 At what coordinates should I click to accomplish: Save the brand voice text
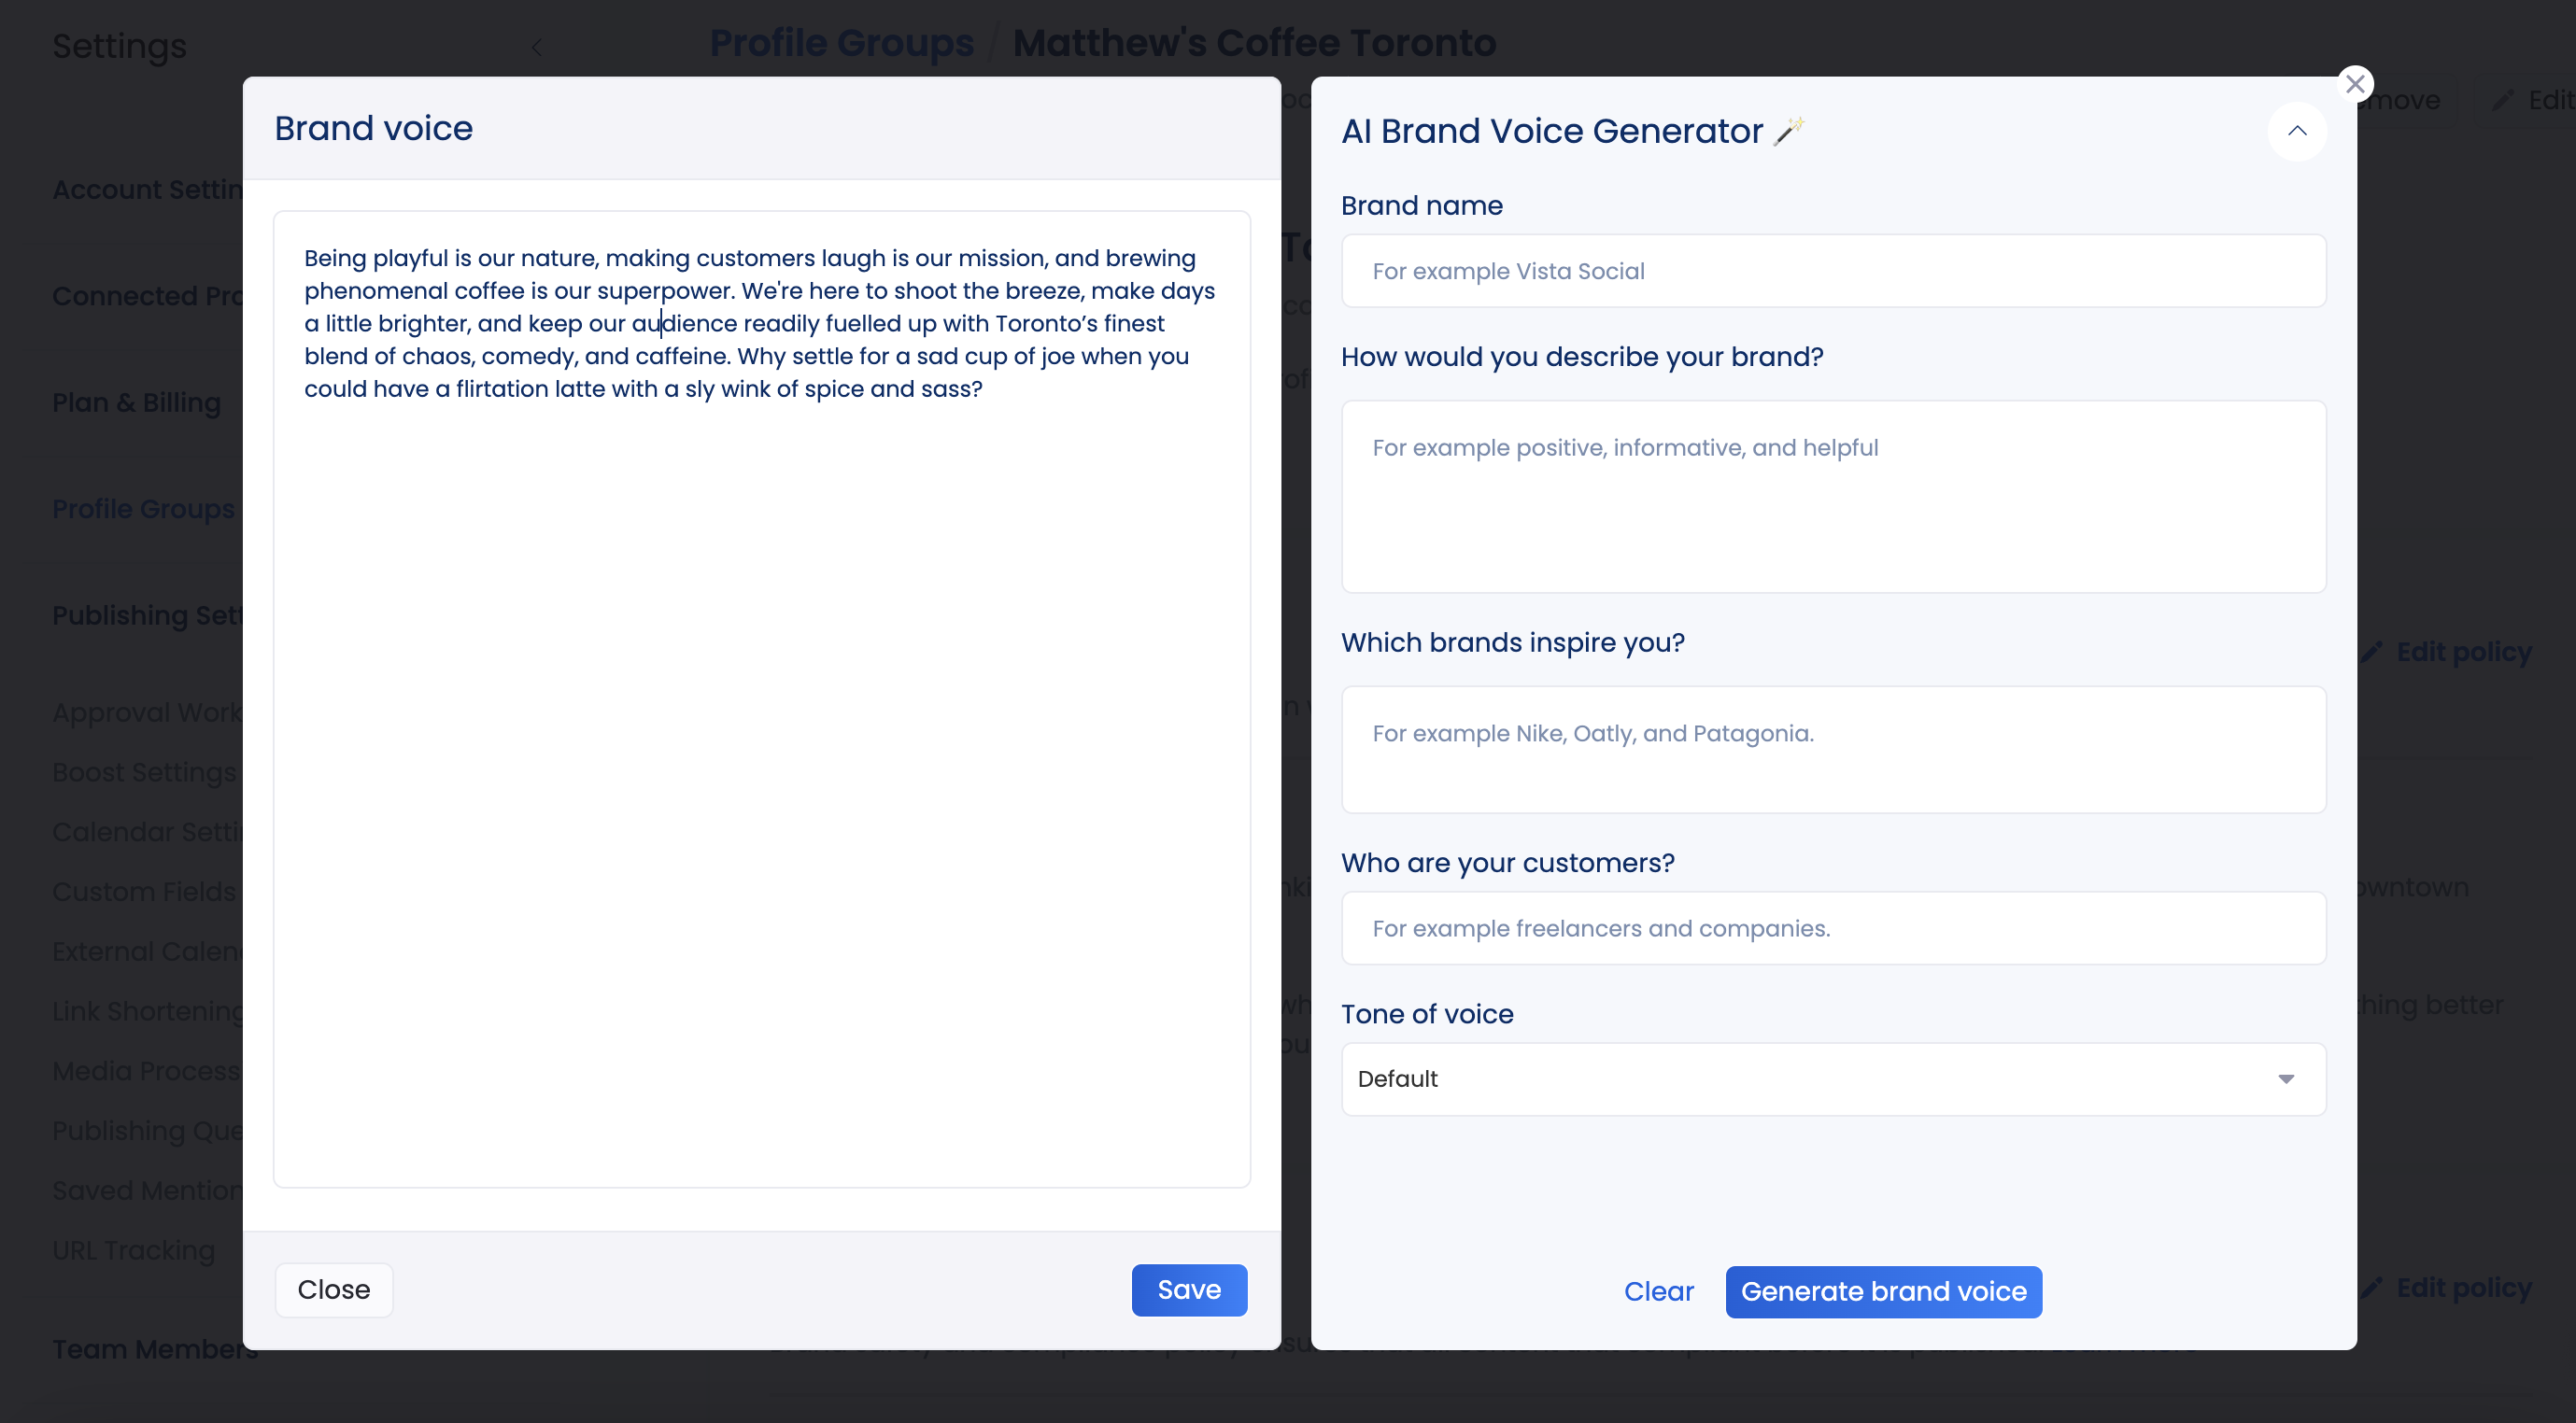pyautogui.click(x=1189, y=1290)
